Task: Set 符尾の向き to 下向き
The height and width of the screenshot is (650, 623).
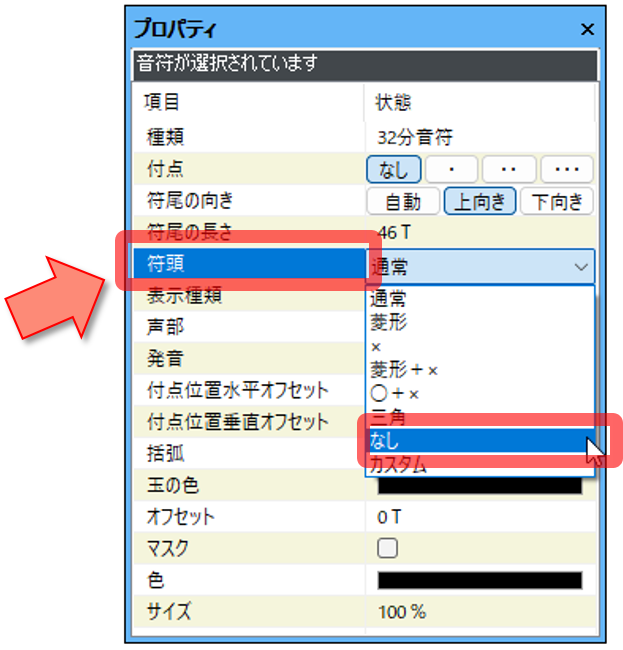Action: tap(557, 201)
